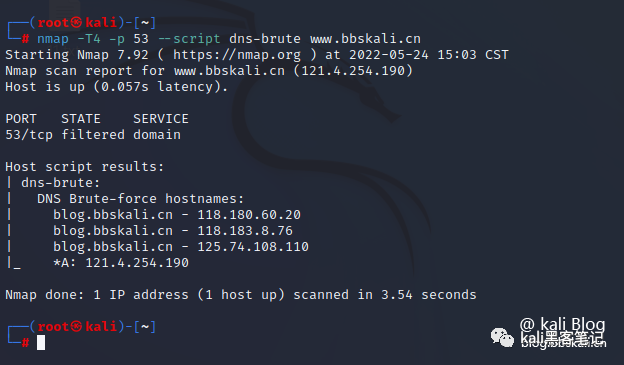Click the https://nmap.org link text

pyautogui.click(x=237, y=55)
